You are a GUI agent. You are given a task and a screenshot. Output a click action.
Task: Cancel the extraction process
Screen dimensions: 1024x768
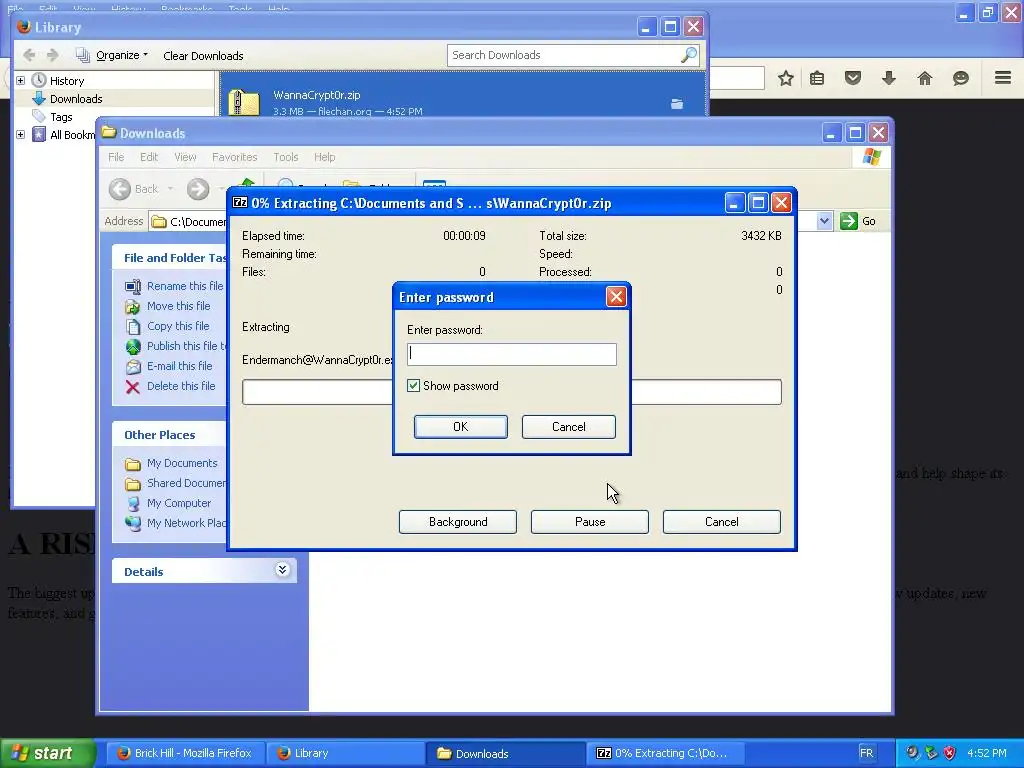point(722,522)
